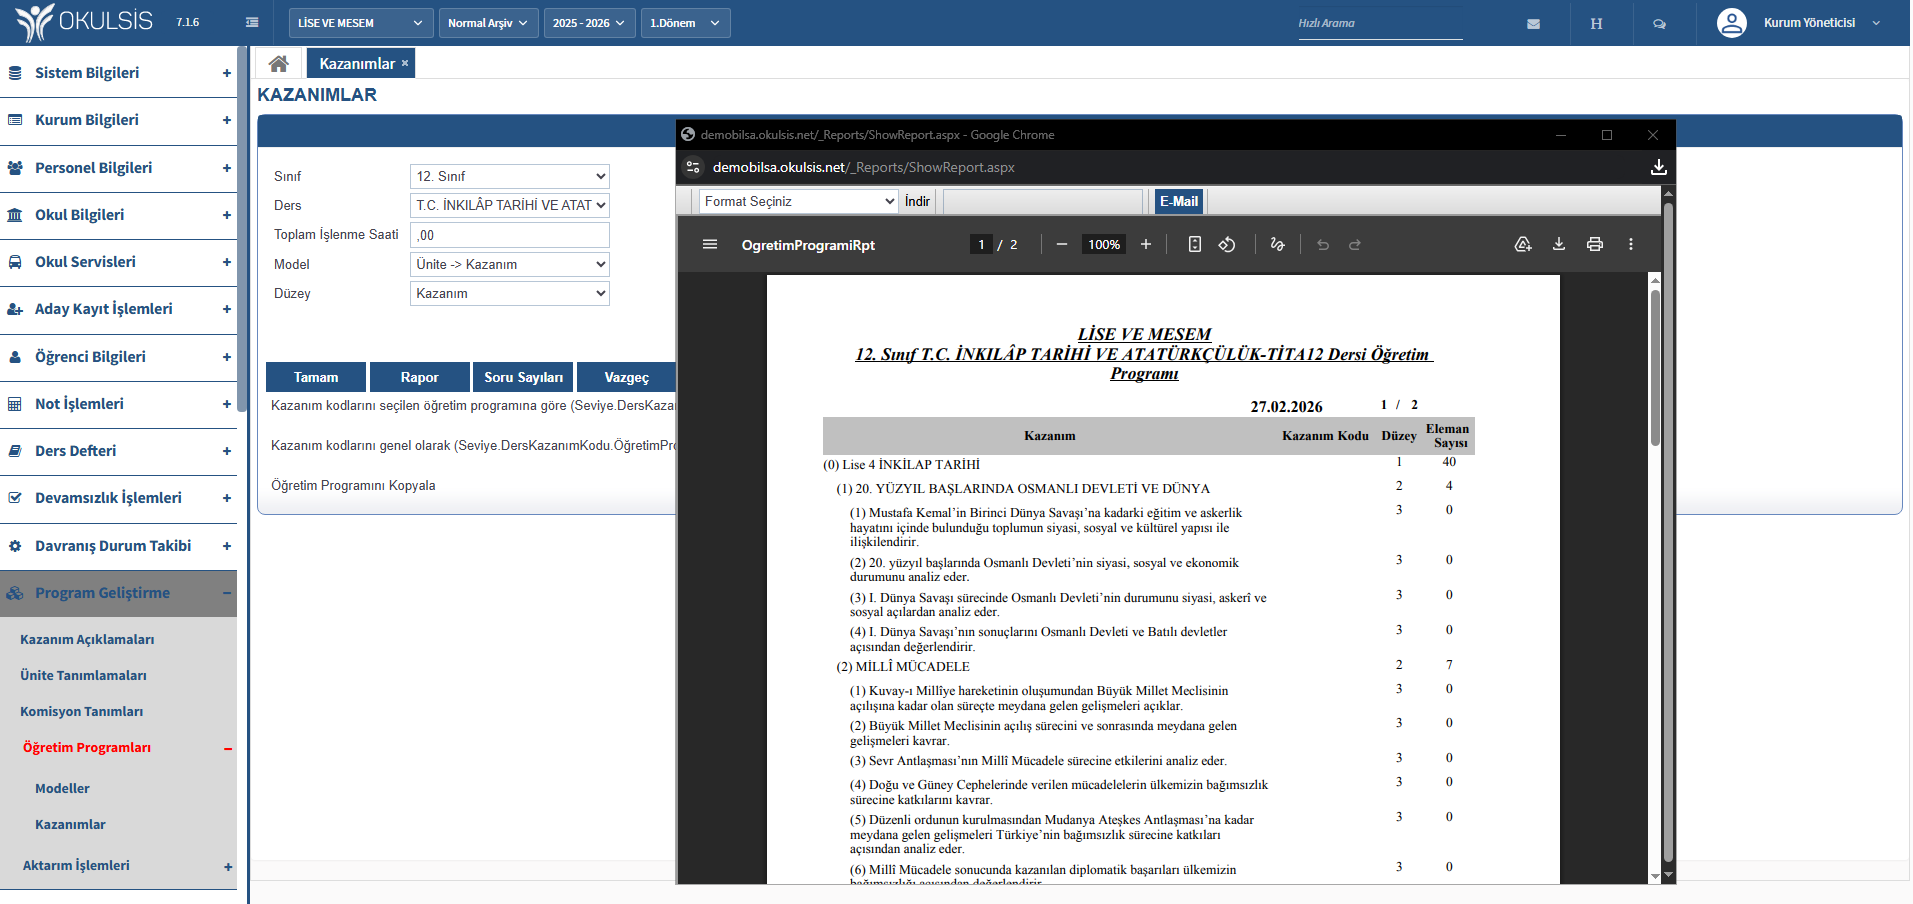Image resolution: width=1913 pixels, height=904 pixels.
Task: Open the Sınıf dropdown showing 12. Sınıf
Action: (x=509, y=177)
